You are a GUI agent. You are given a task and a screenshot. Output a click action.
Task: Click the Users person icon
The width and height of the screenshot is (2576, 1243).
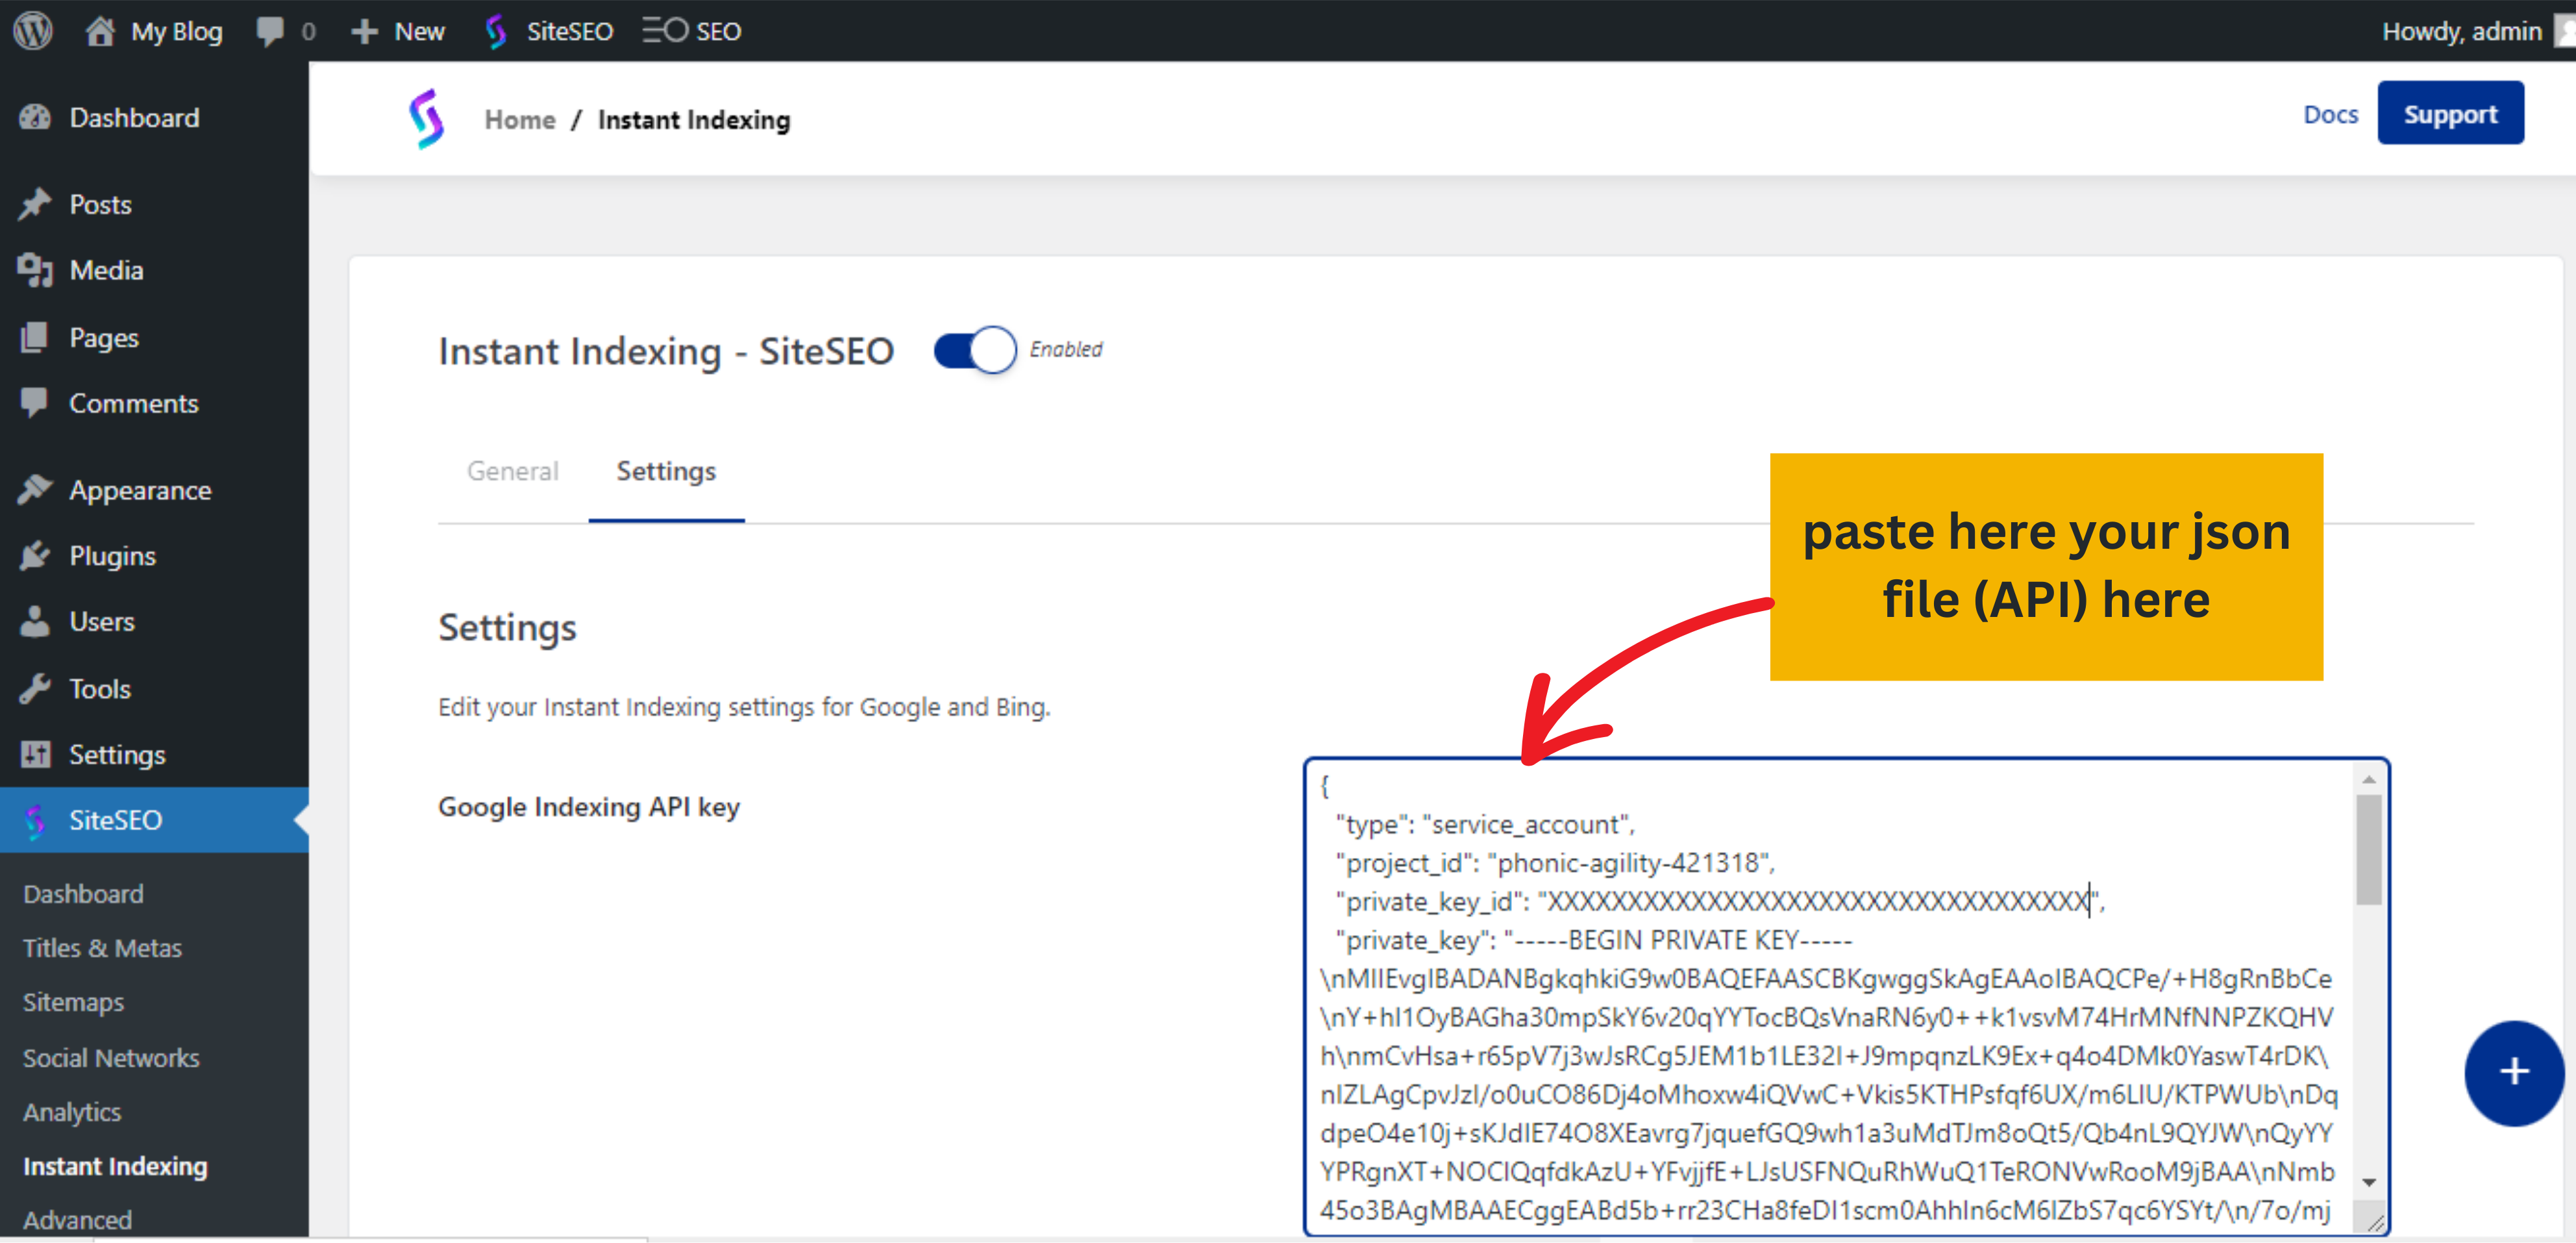[35, 622]
